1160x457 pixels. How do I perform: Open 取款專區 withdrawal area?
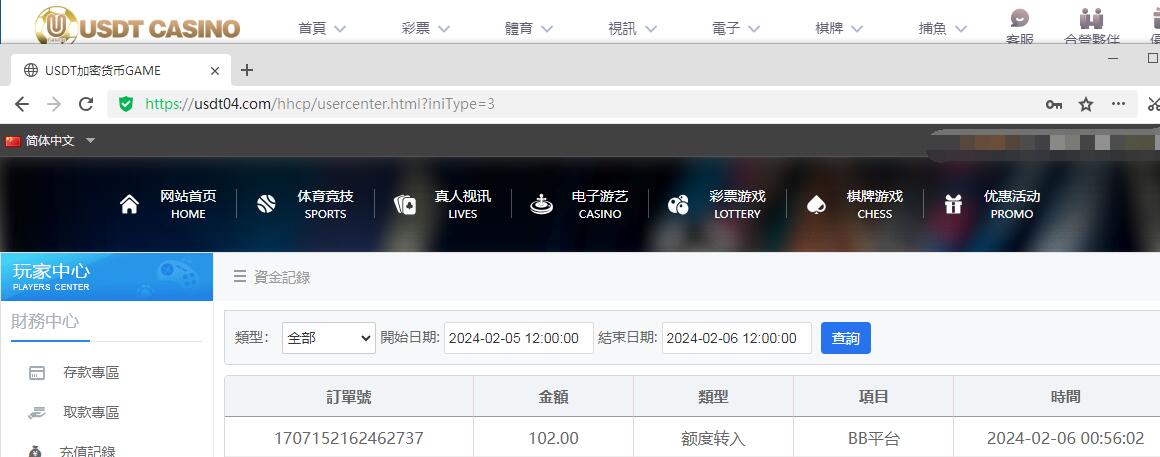(x=91, y=413)
